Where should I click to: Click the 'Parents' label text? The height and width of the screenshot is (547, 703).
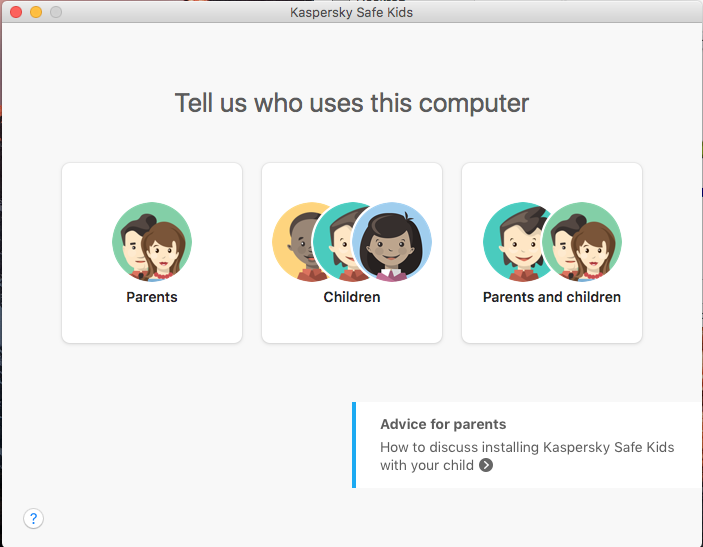pyautogui.click(x=152, y=297)
